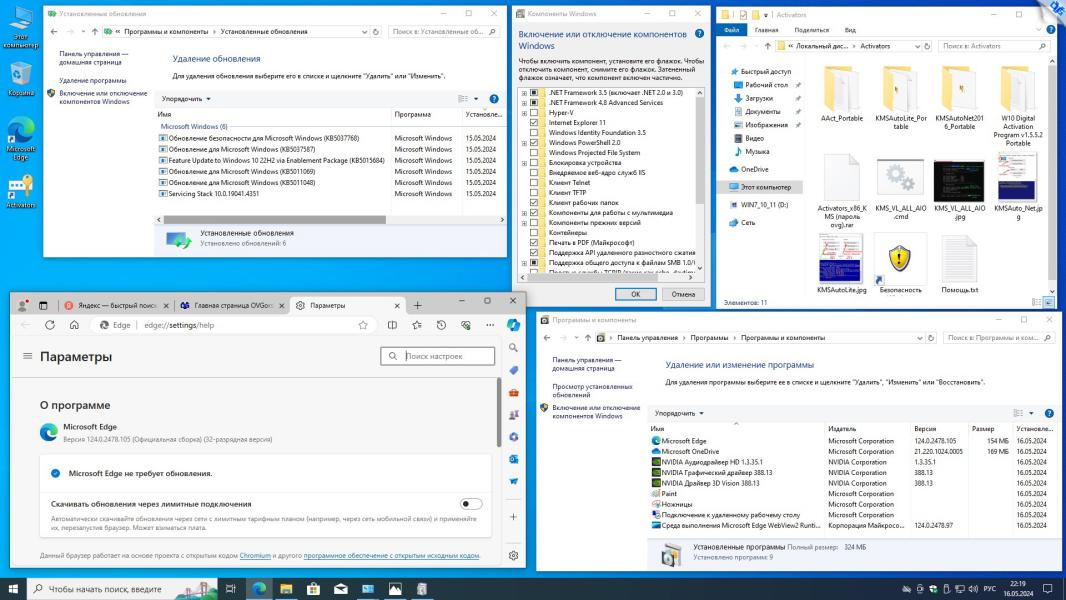Open Microsoft Store from the taskbar
Image resolution: width=1066 pixels, height=600 pixels.
pyautogui.click(x=313, y=589)
